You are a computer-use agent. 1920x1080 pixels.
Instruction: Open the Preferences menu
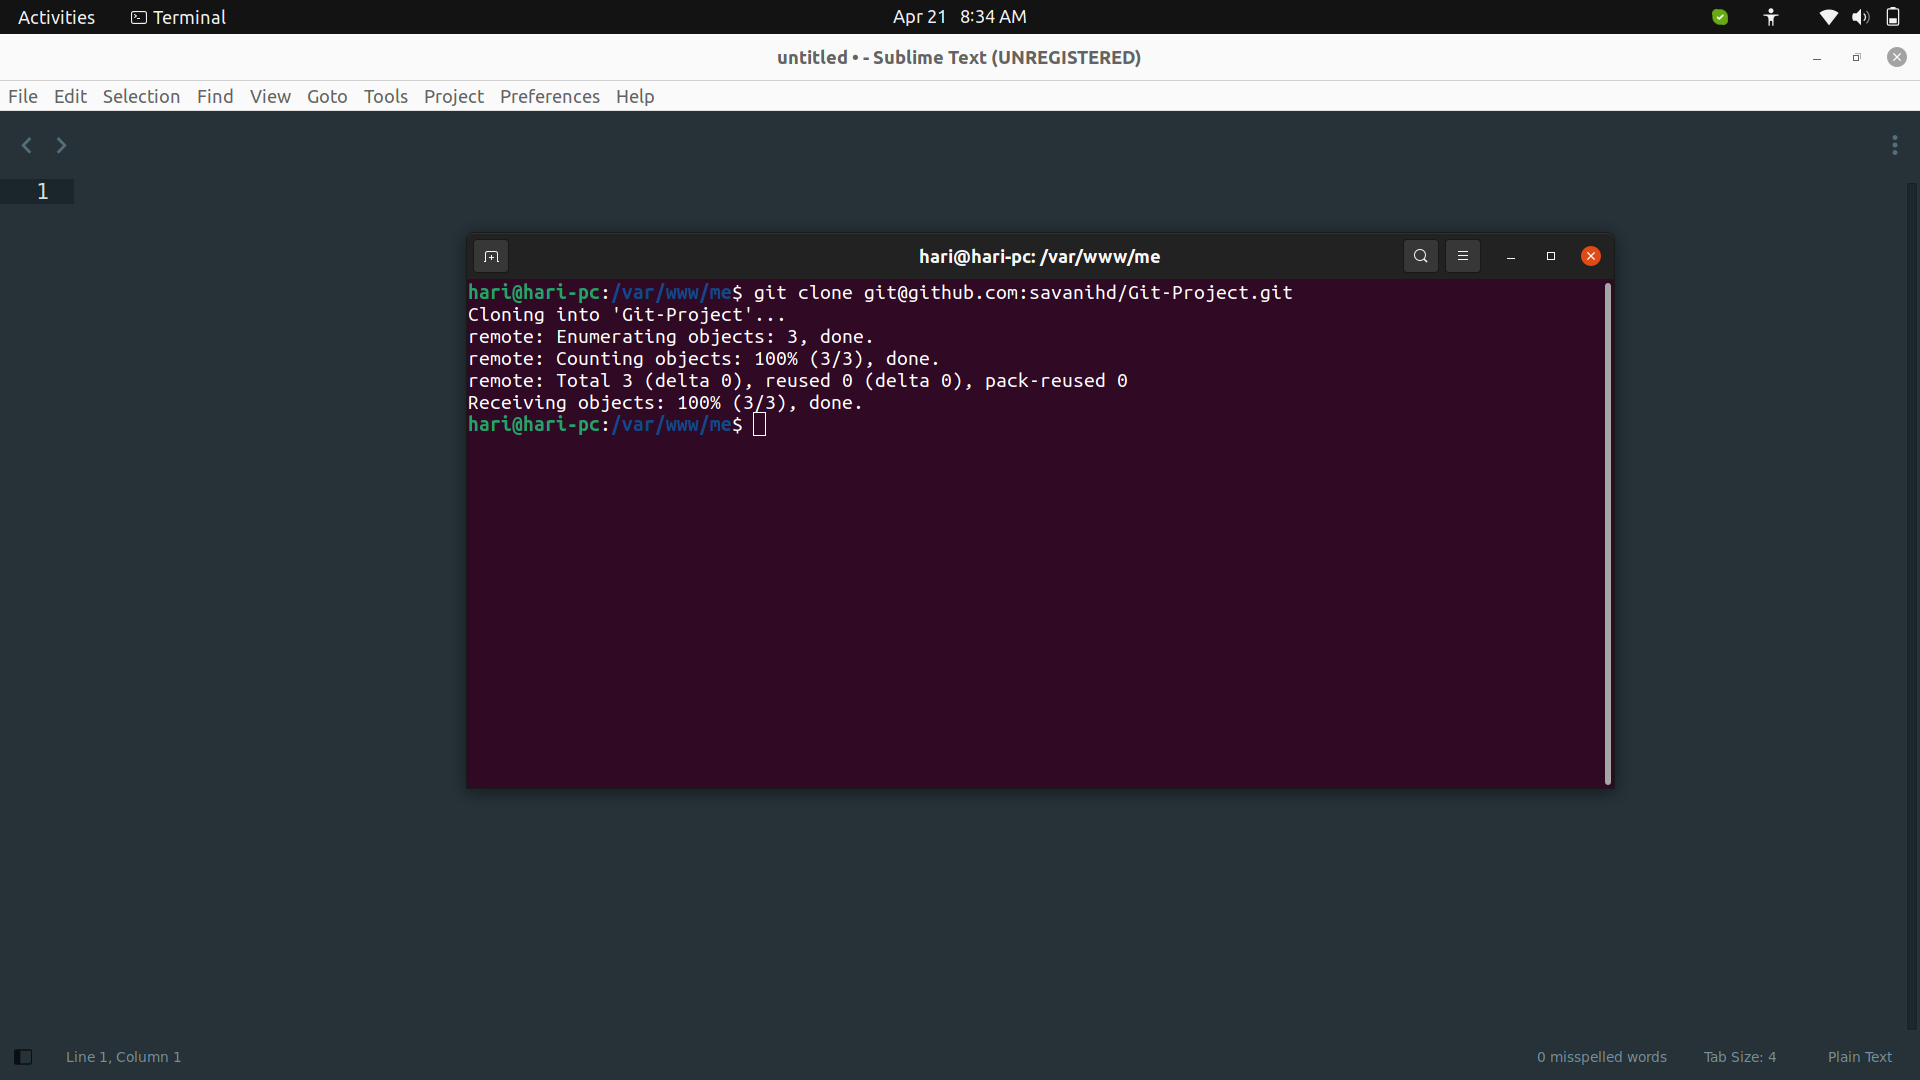549,96
